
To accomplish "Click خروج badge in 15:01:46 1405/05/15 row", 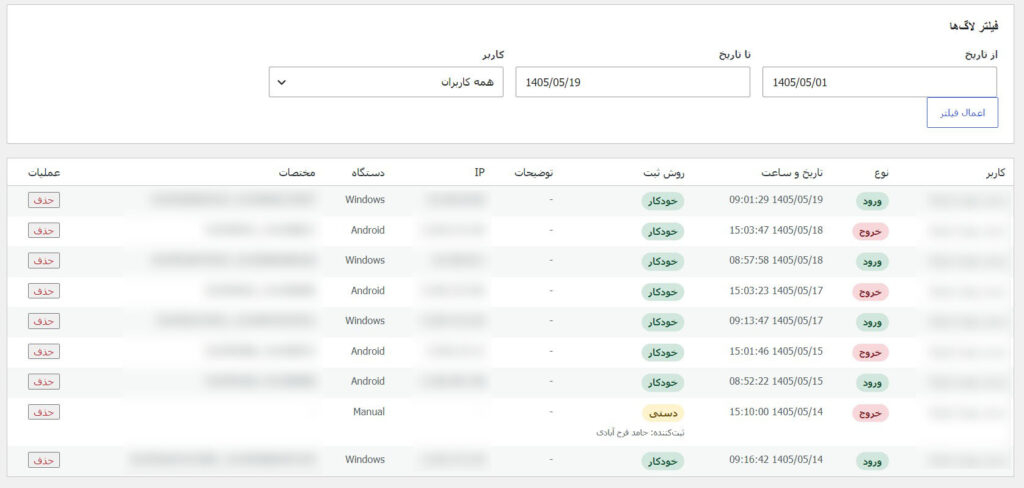I will 871,352.
